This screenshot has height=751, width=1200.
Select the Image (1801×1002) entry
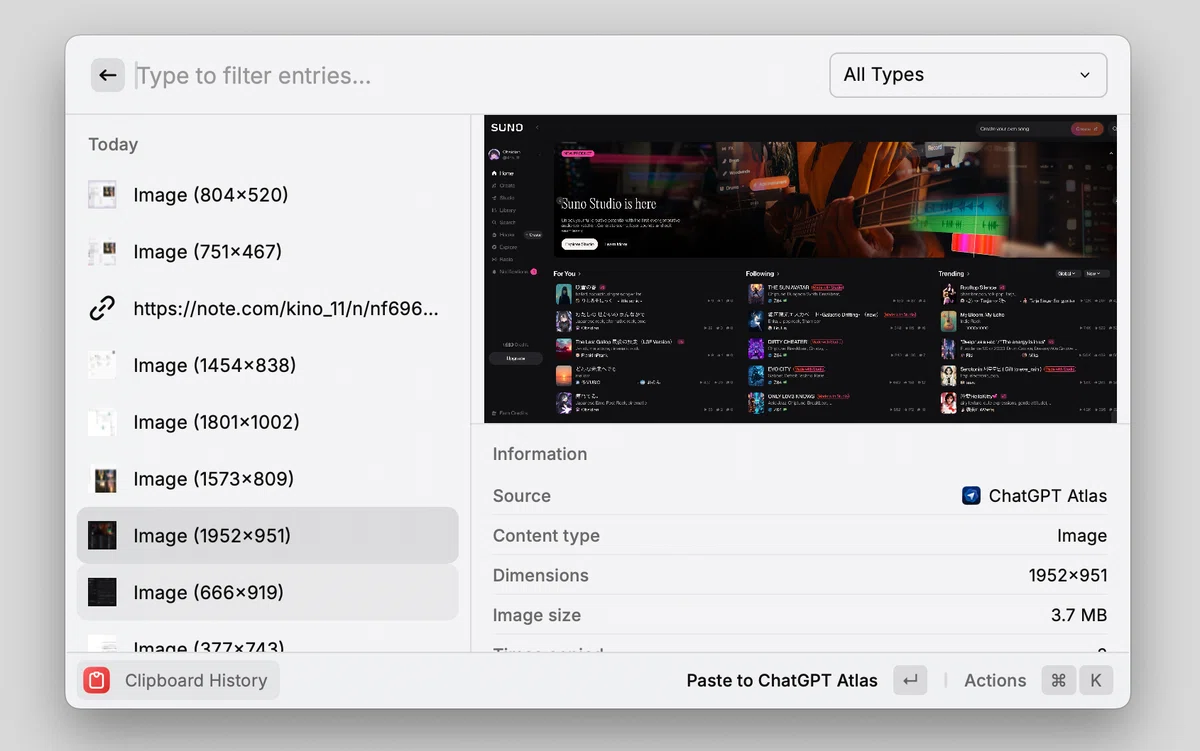(x=268, y=422)
